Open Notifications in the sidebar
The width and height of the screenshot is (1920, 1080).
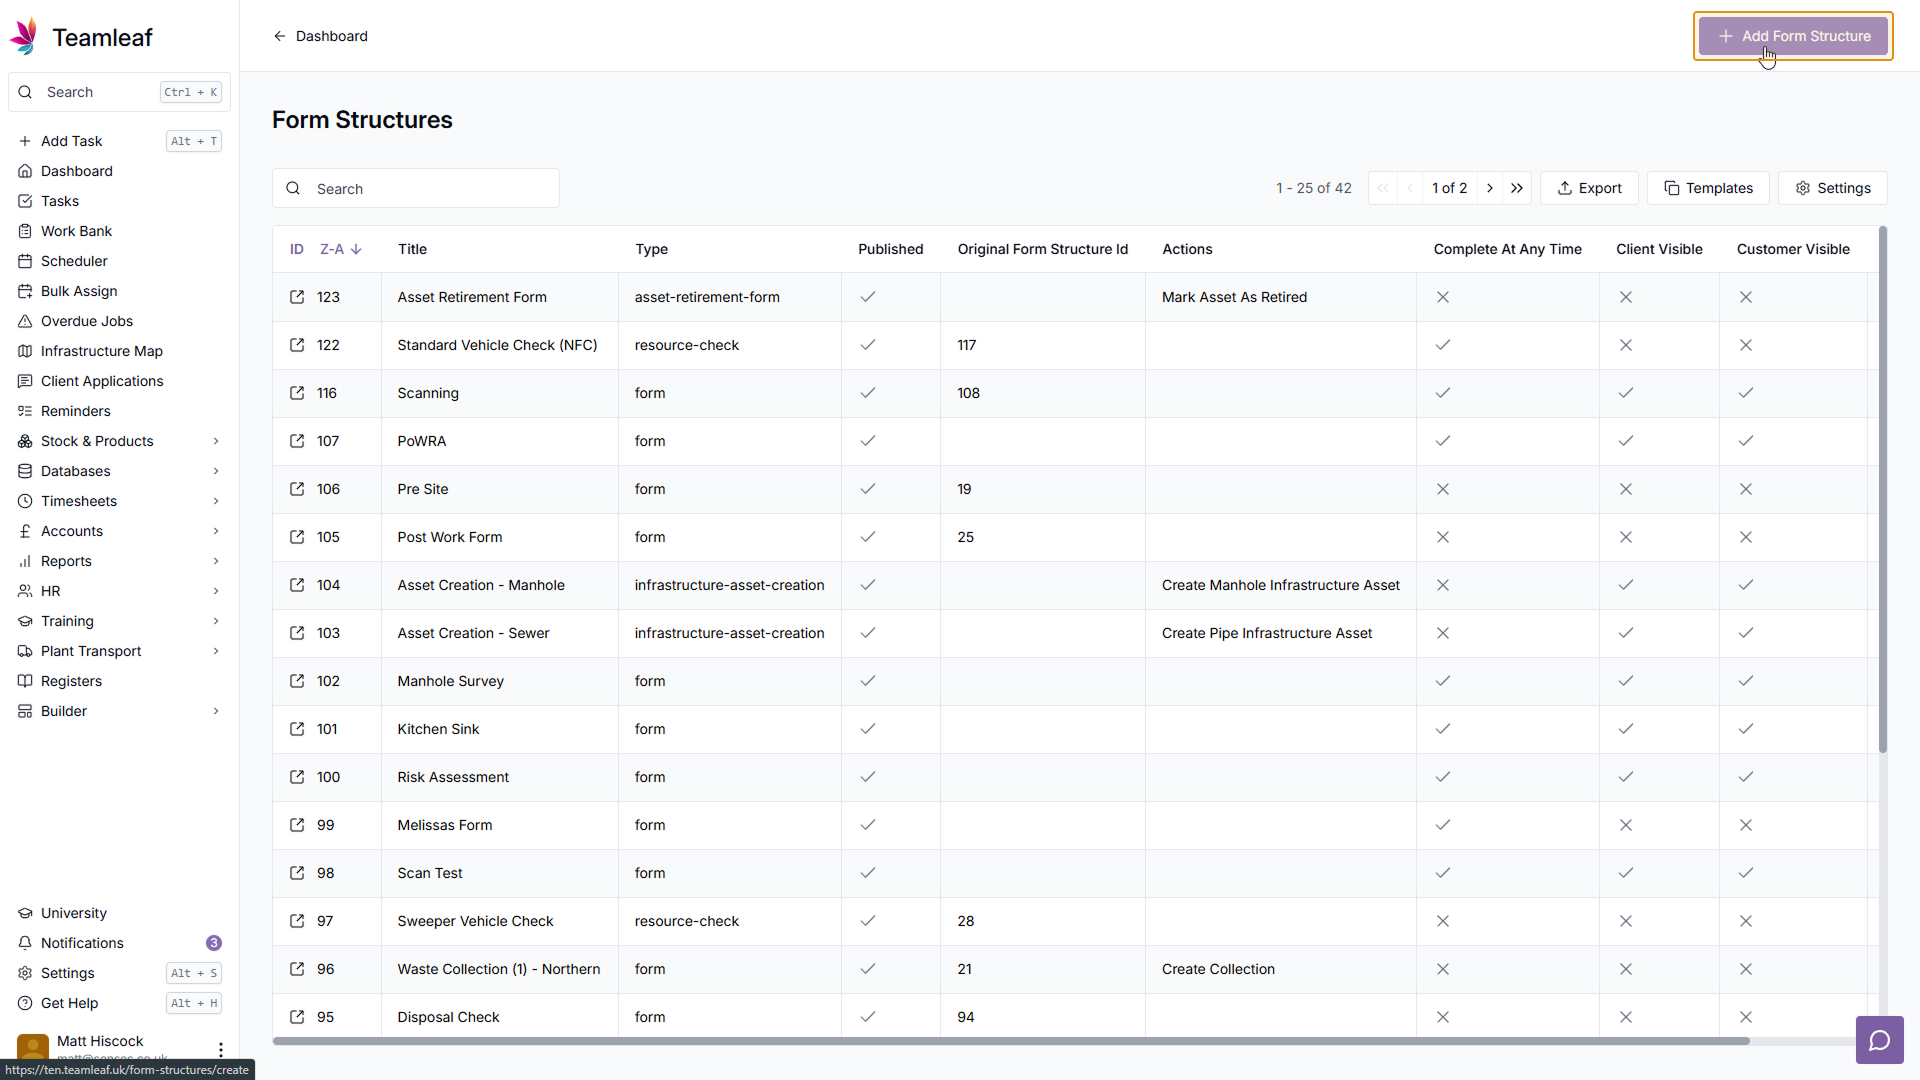[82, 943]
